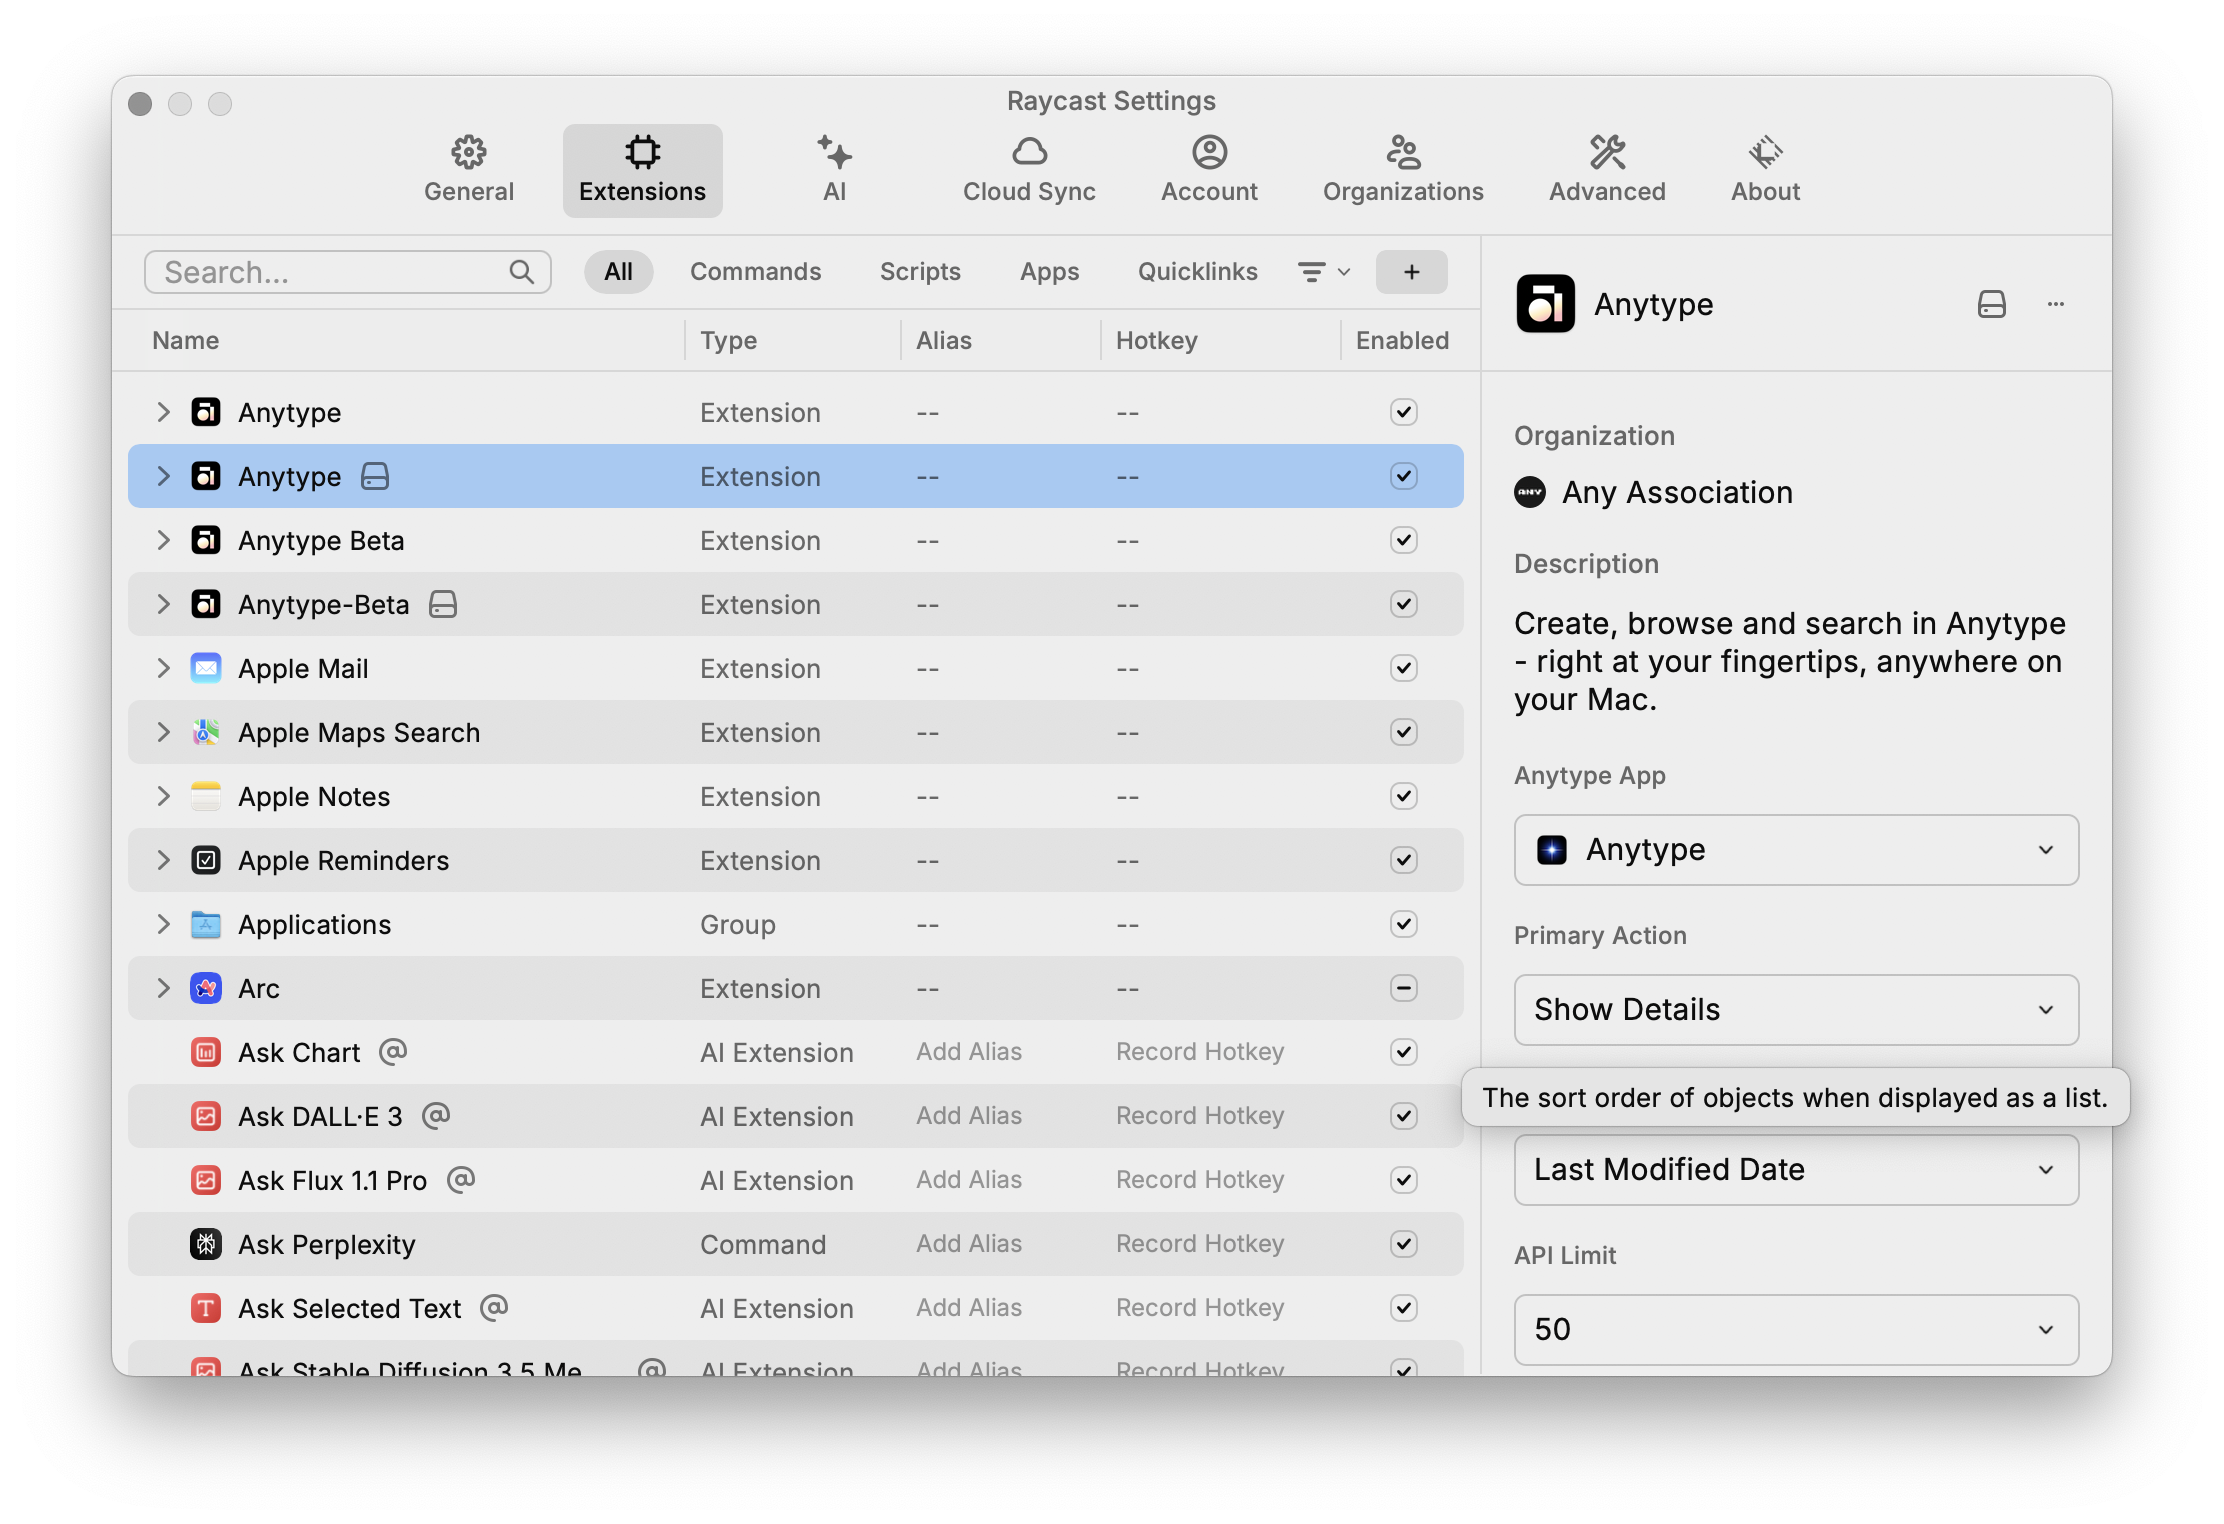Click the Extensions tab icon
The image size is (2224, 1524).
[x=642, y=152]
